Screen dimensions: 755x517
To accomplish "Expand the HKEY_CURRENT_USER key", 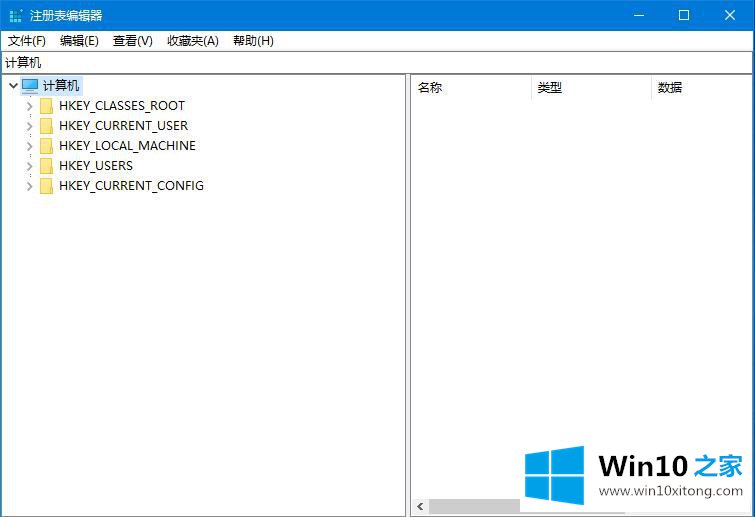I will tap(29, 126).
